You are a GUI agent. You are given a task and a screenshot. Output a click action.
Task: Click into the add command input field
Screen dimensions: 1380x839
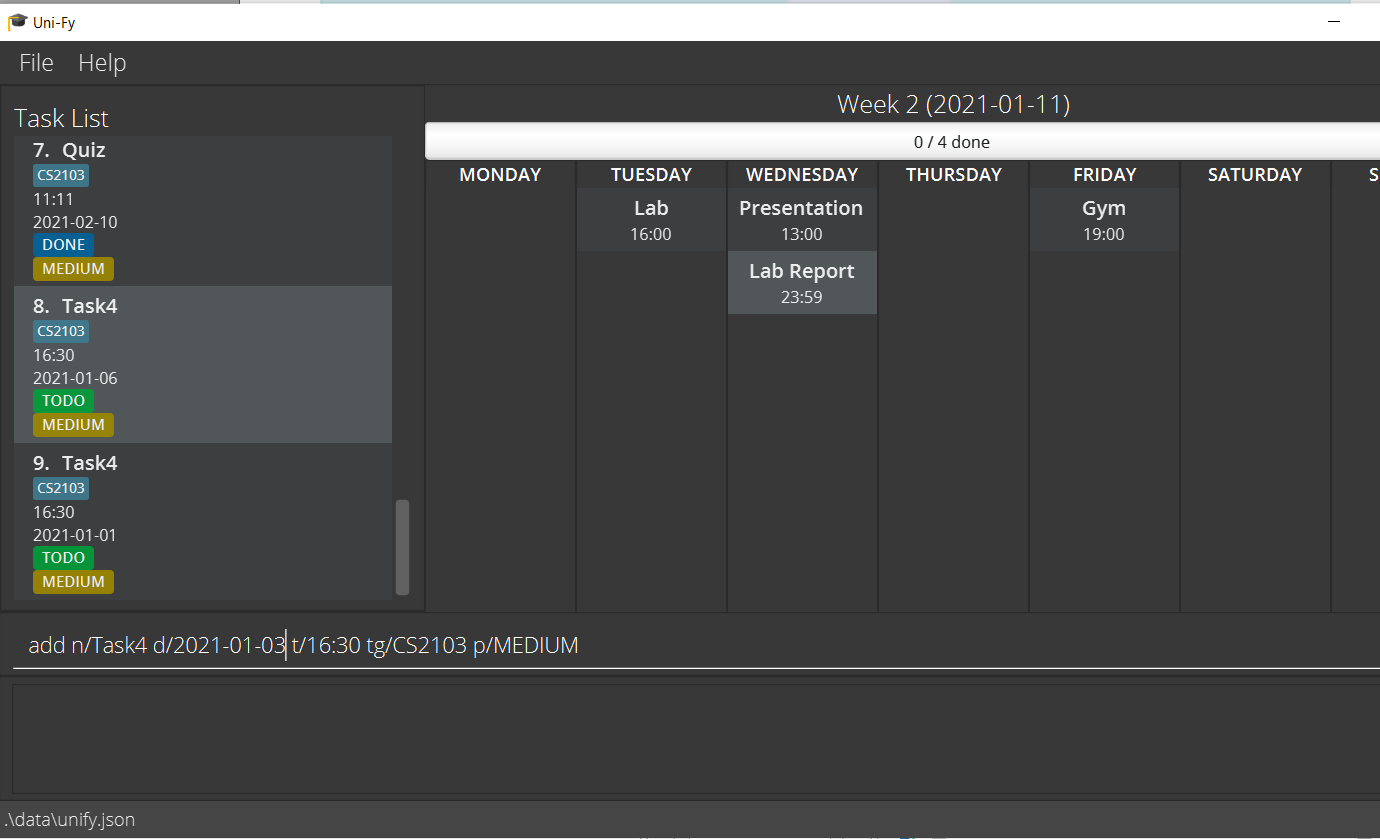click(696, 645)
